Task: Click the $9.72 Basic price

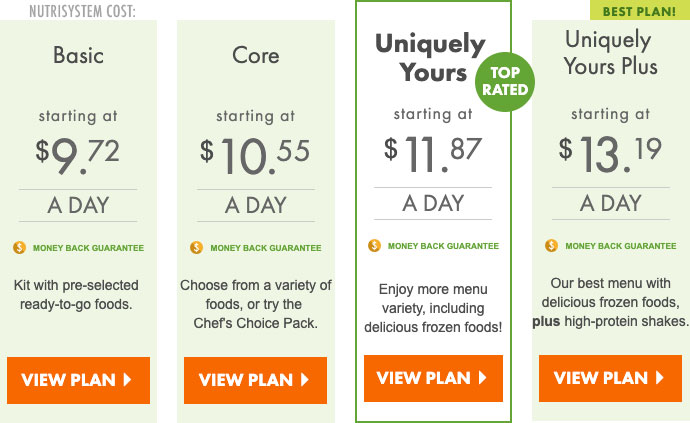Action: coord(77,155)
